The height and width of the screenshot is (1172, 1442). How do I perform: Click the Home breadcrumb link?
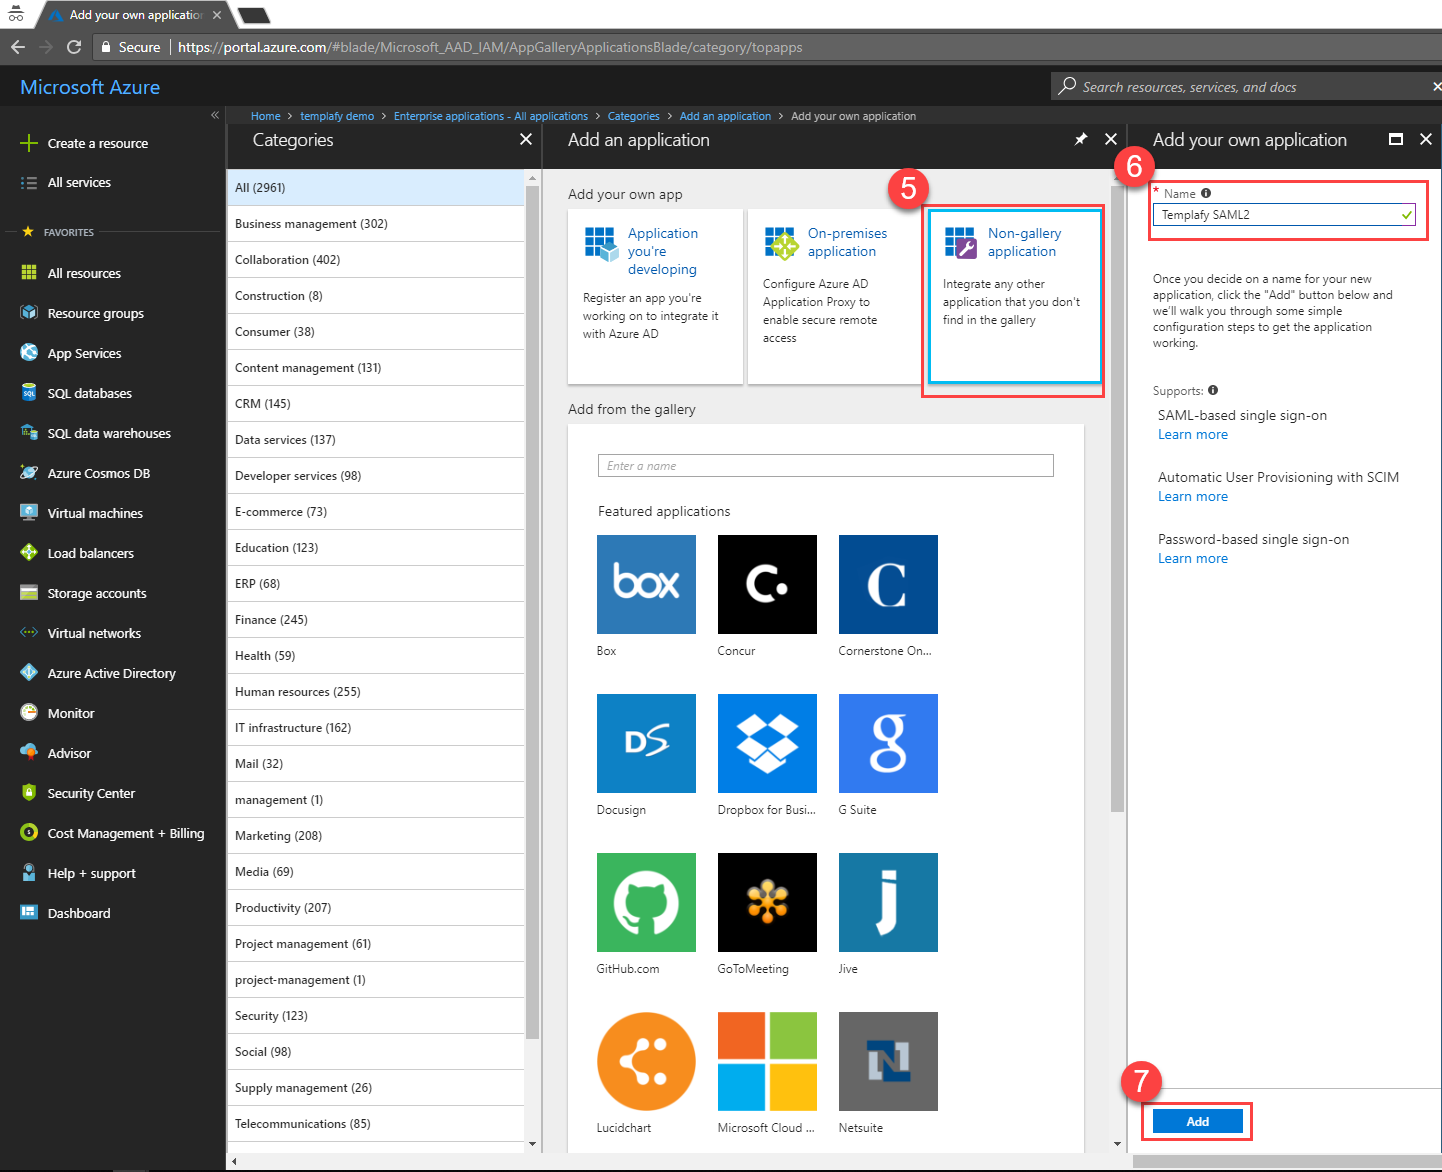point(265,116)
